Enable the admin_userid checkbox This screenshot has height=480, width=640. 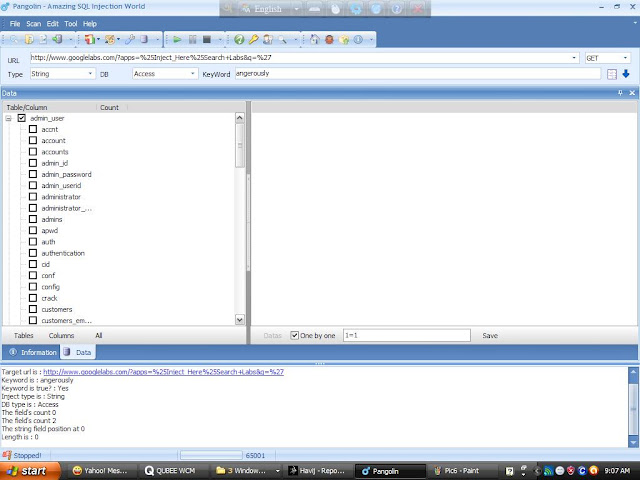(x=33, y=185)
